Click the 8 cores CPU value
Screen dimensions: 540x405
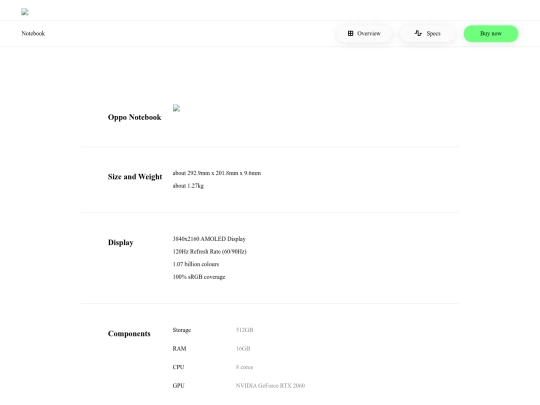244,367
